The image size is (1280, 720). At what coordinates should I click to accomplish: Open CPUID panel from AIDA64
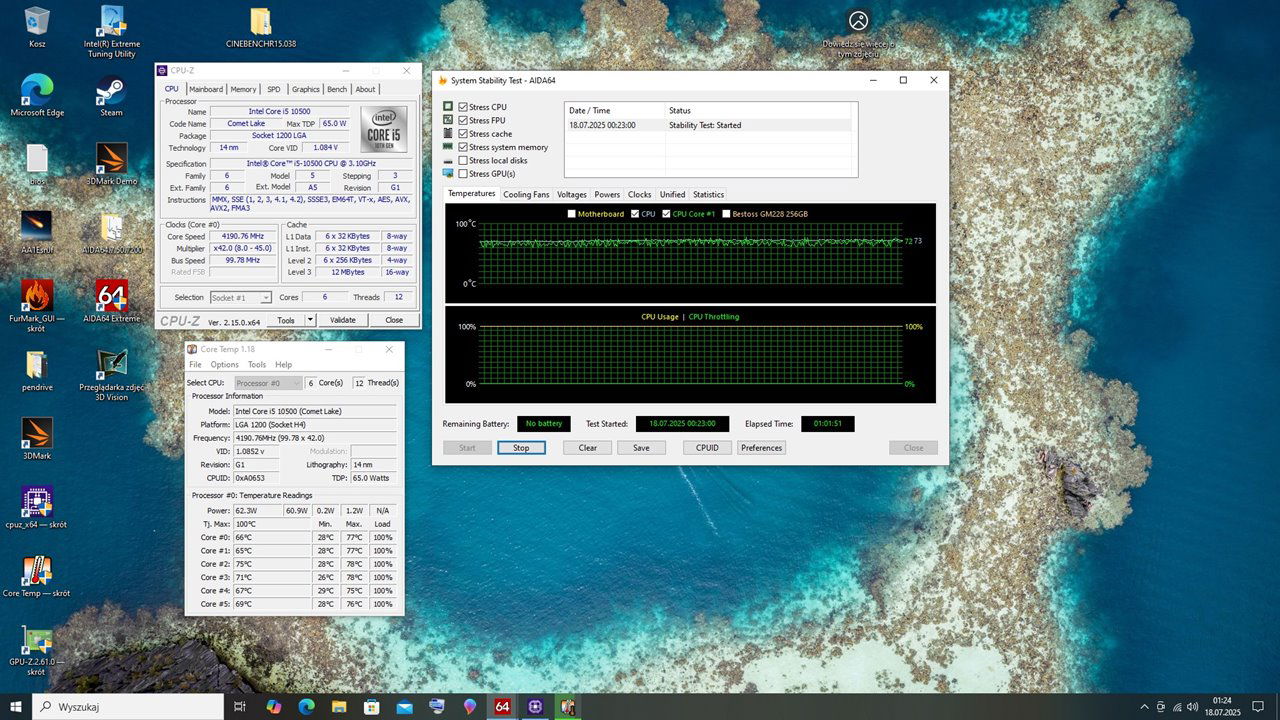[707, 448]
